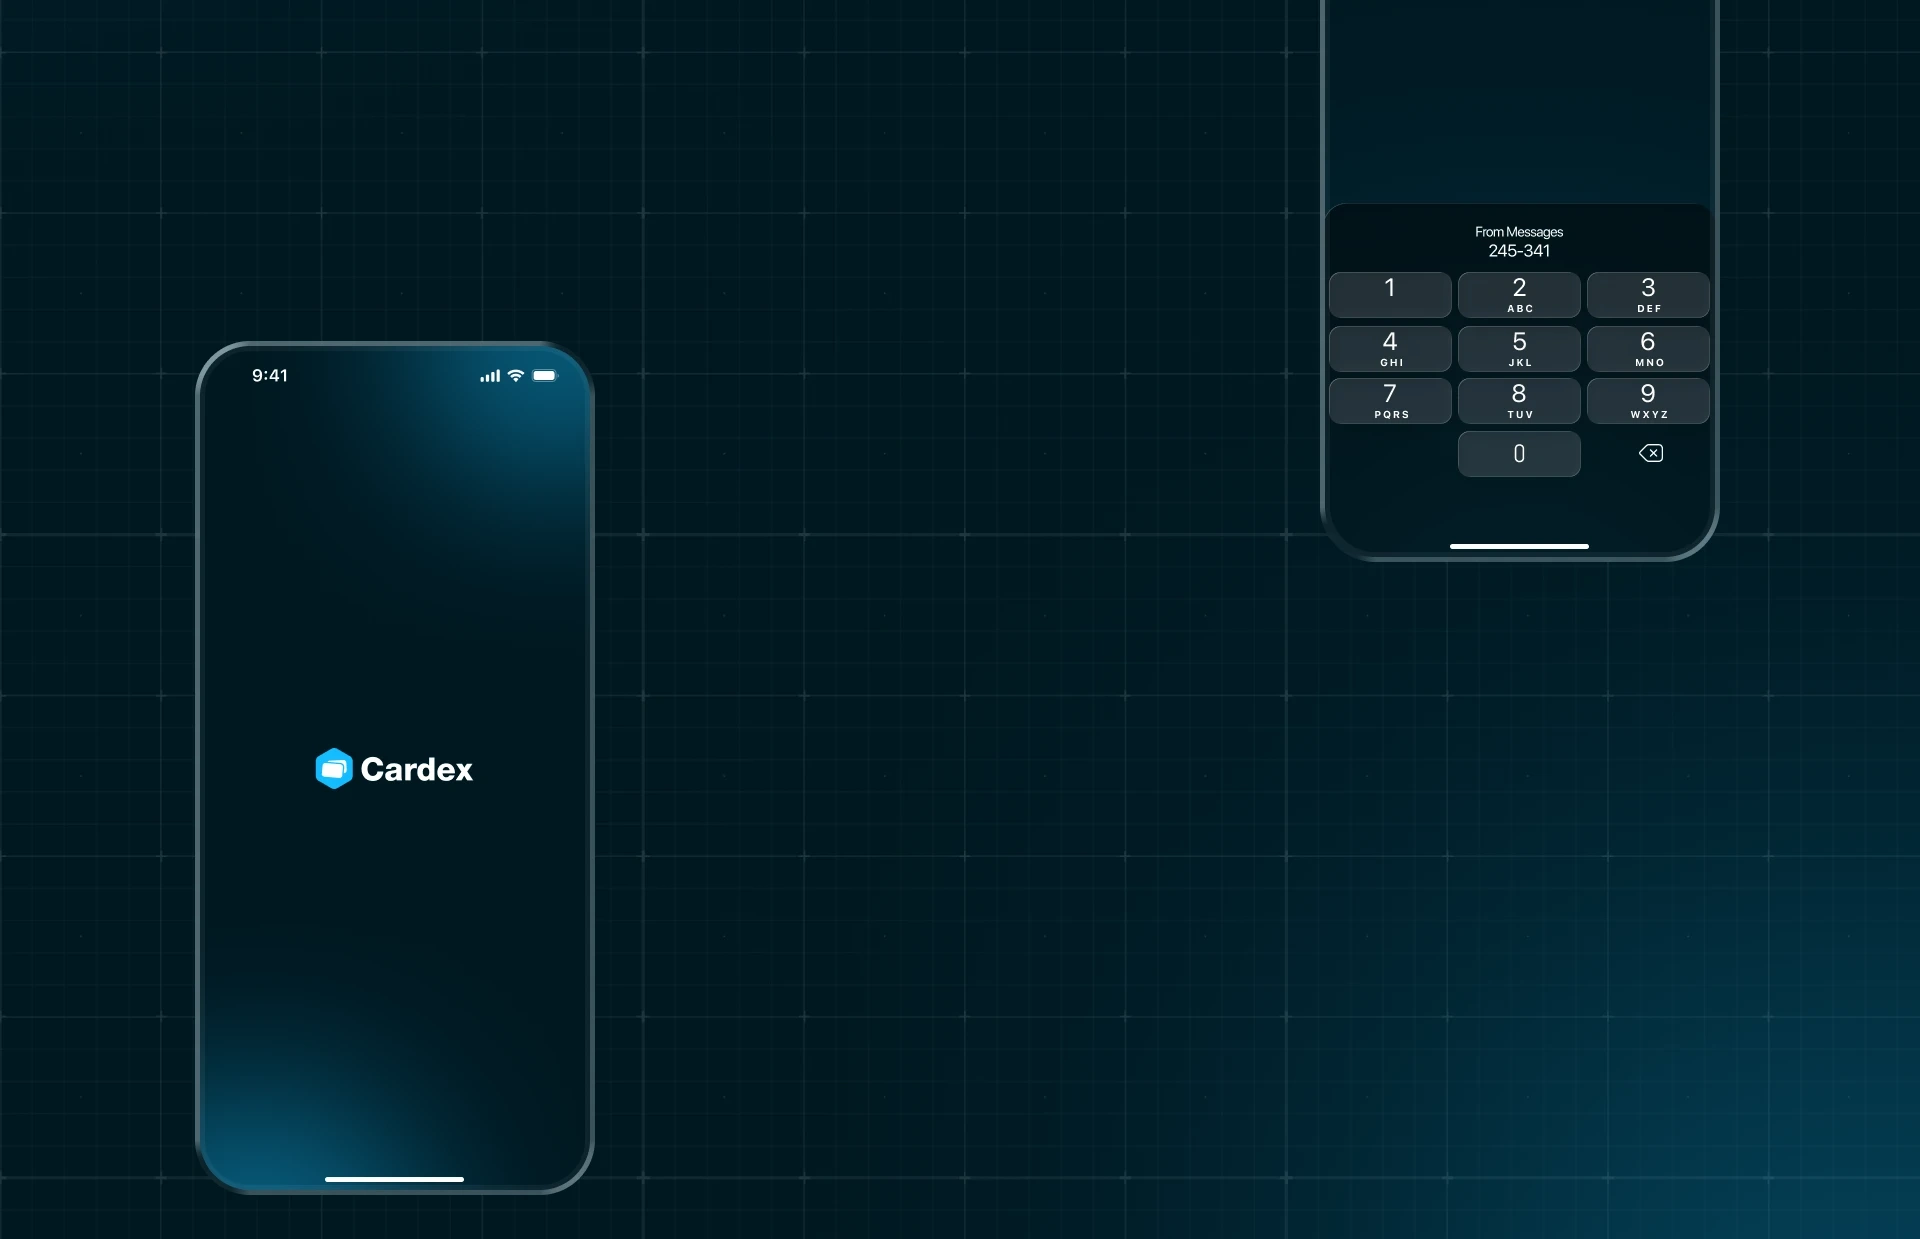This screenshot has height=1239, width=1920.
Task: Tap the backspace delete key icon
Action: coord(1650,453)
